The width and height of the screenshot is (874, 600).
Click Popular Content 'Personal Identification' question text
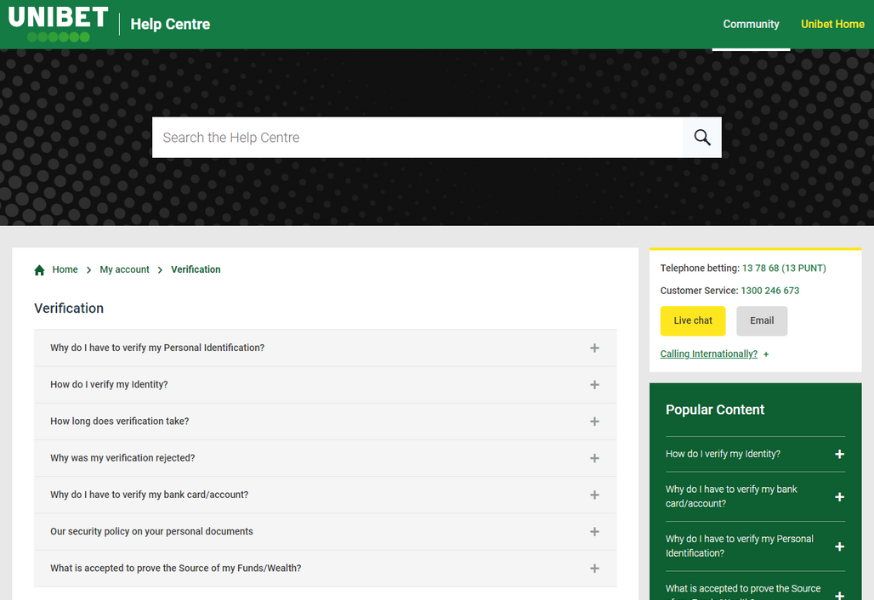[x=739, y=546]
